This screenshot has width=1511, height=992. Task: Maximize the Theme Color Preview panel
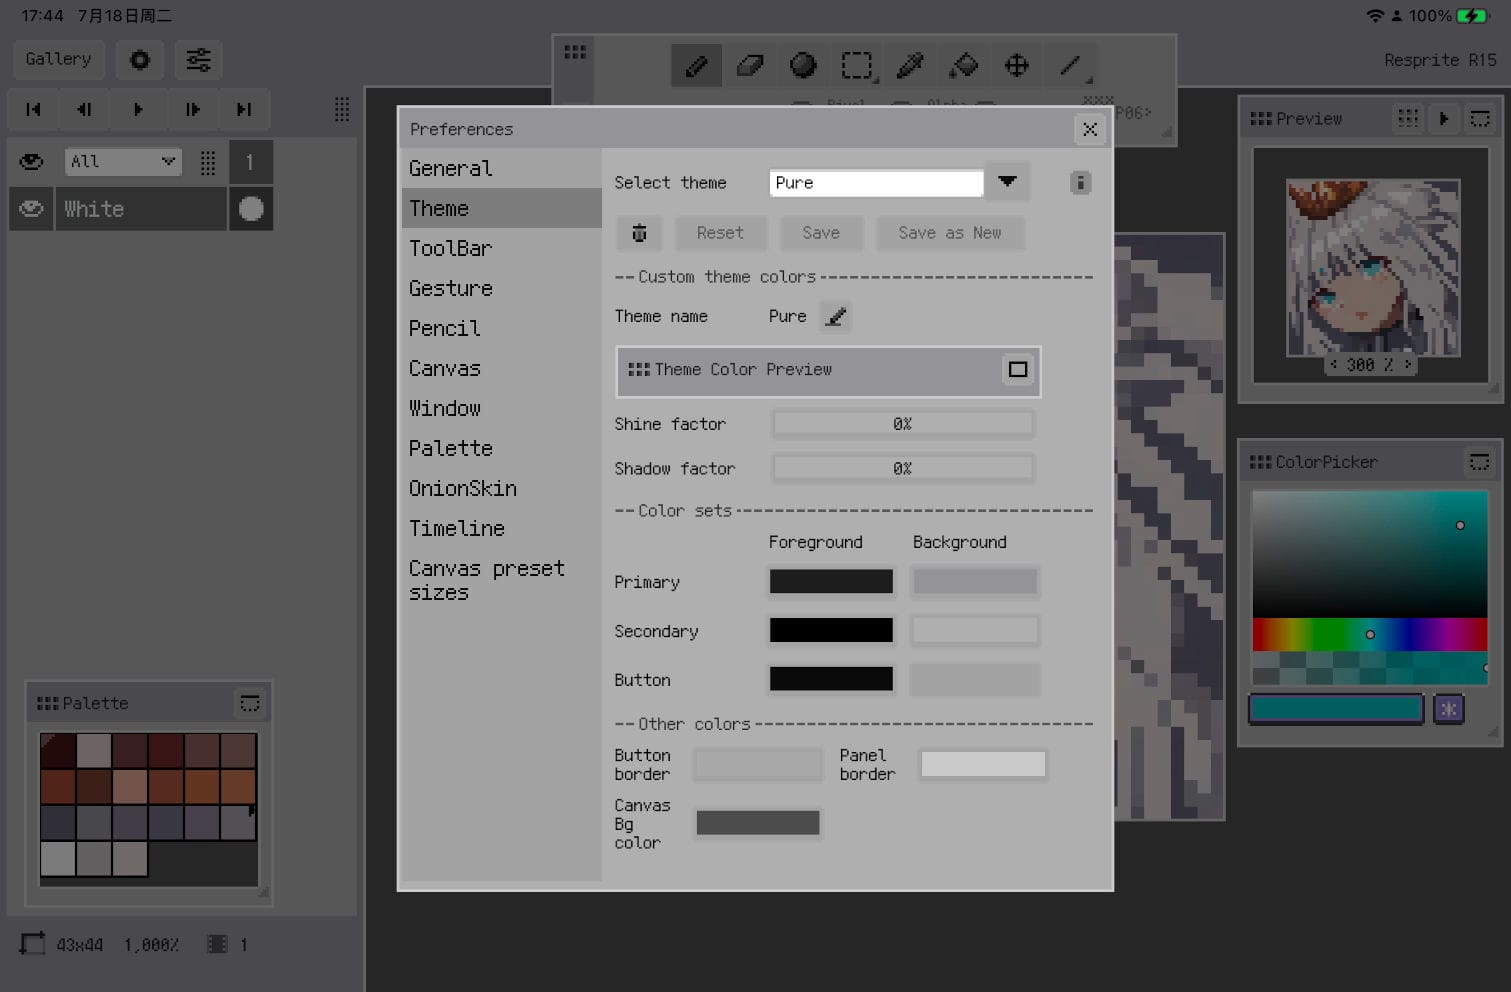pyautogui.click(x=1017, y=370)
